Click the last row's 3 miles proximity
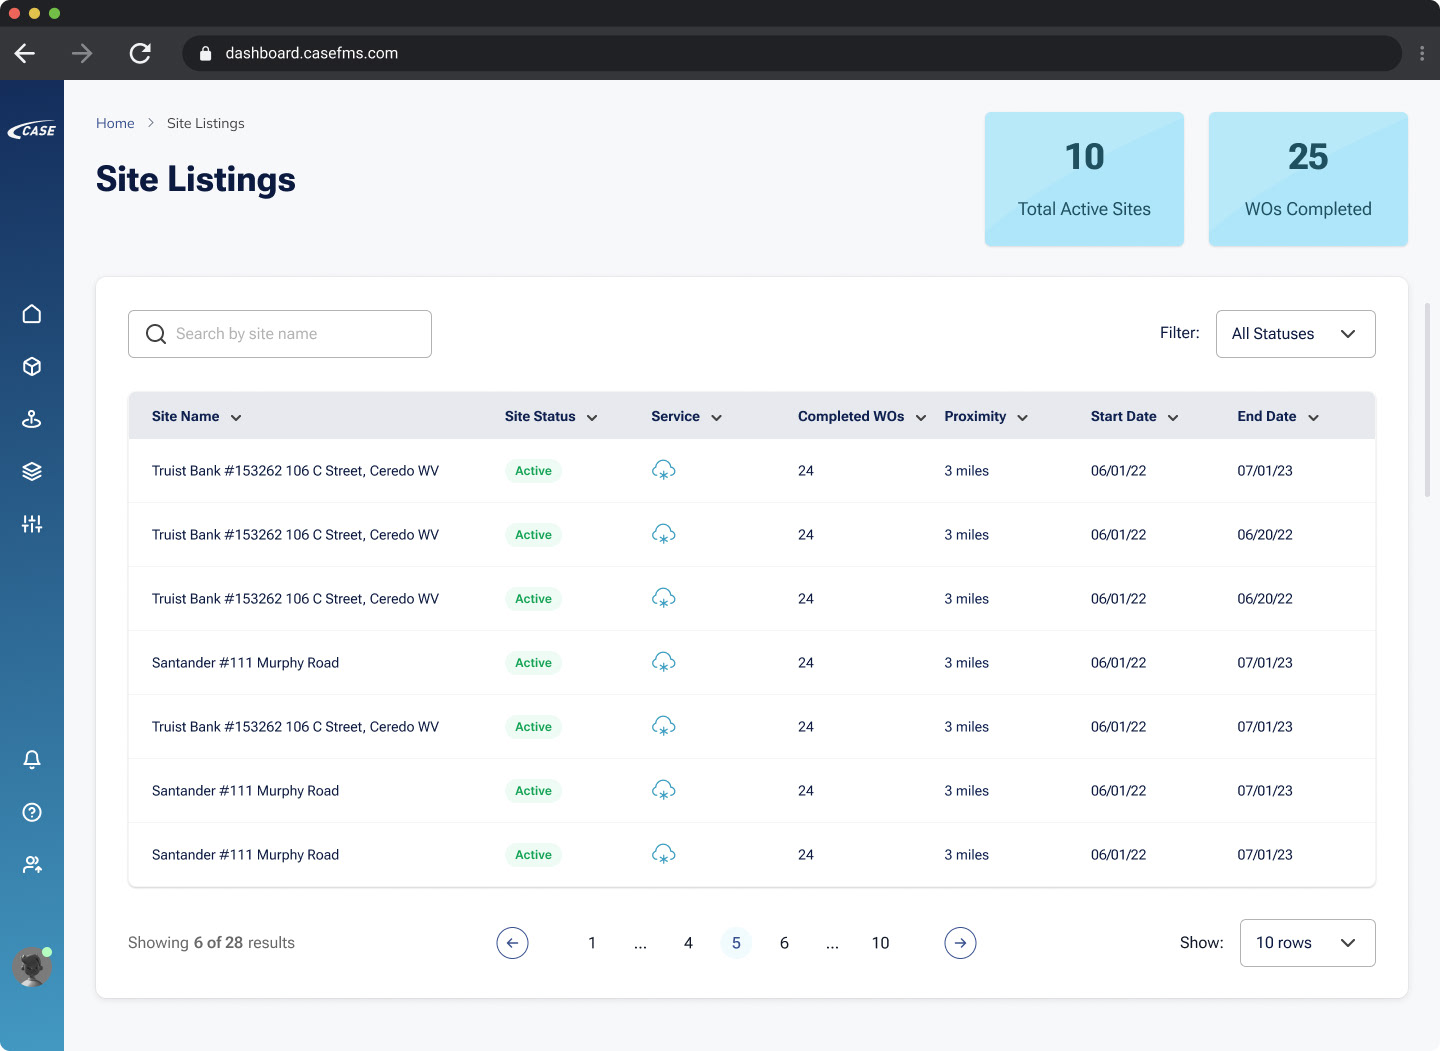This screenshot has width=1440, height=1051. (x=966, y=855)
